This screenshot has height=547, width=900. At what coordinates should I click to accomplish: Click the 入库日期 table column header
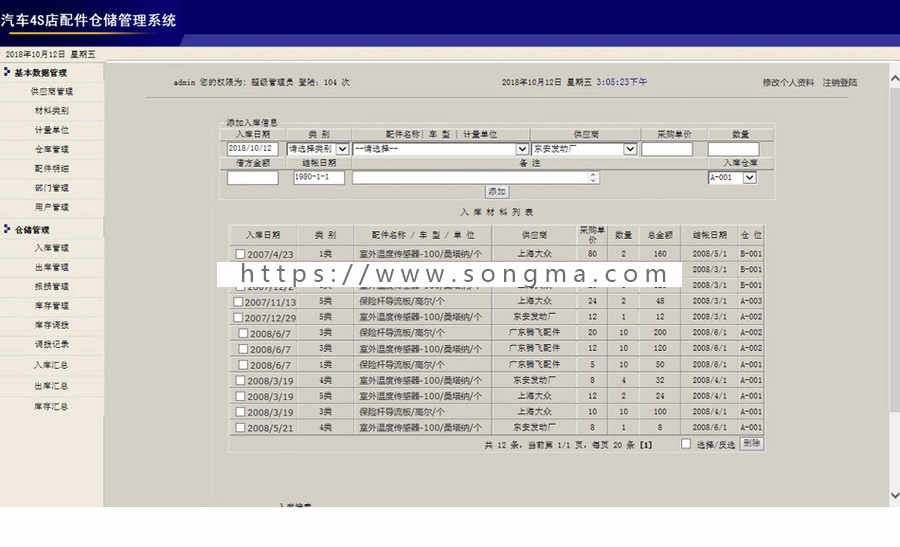(263, 235)
